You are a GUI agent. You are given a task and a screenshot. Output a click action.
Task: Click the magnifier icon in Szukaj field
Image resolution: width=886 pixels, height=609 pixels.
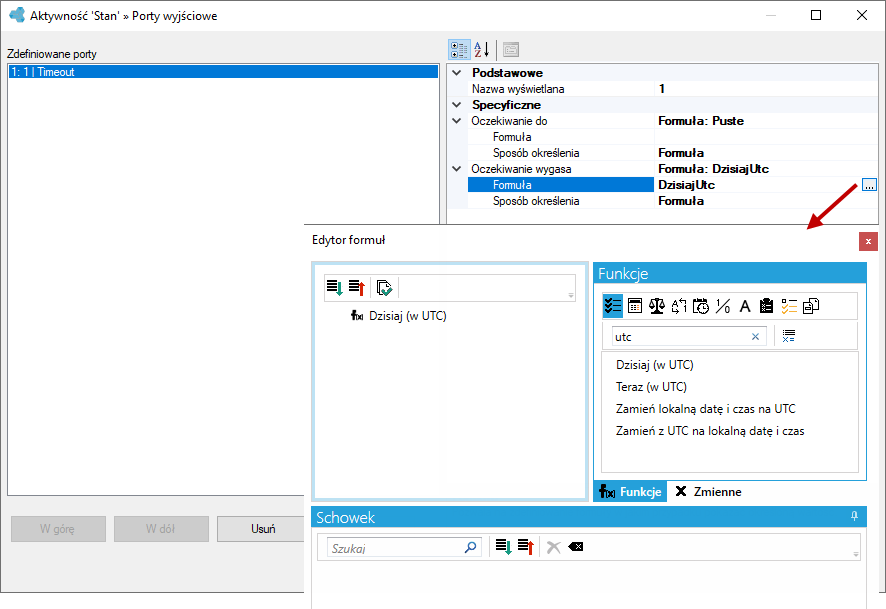470,547
